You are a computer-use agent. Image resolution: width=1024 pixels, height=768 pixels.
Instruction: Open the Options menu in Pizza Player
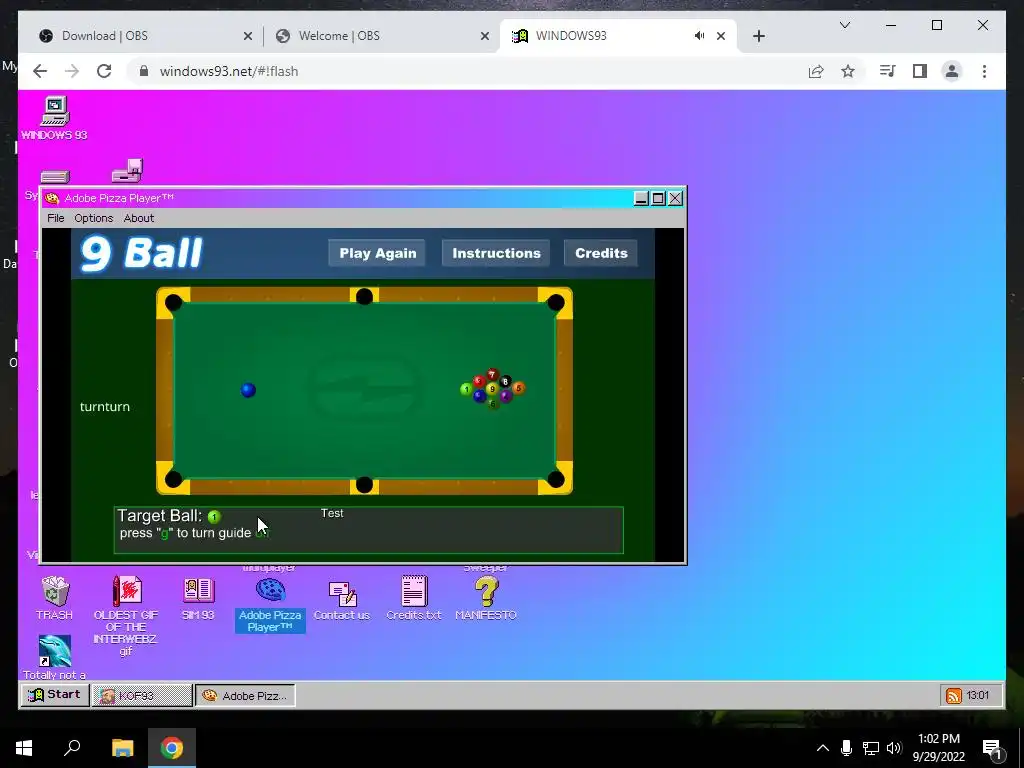[93, 218]
